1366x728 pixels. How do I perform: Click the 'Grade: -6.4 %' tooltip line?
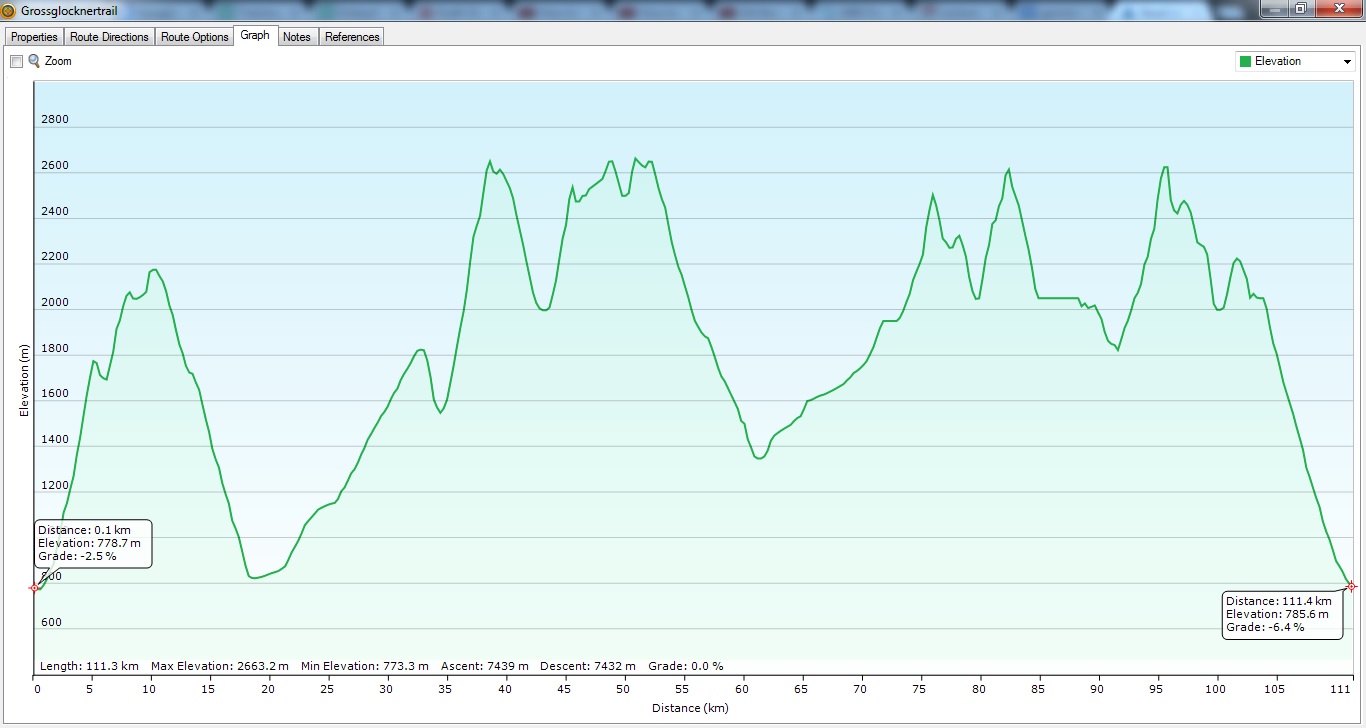(x=1265, y=627)
